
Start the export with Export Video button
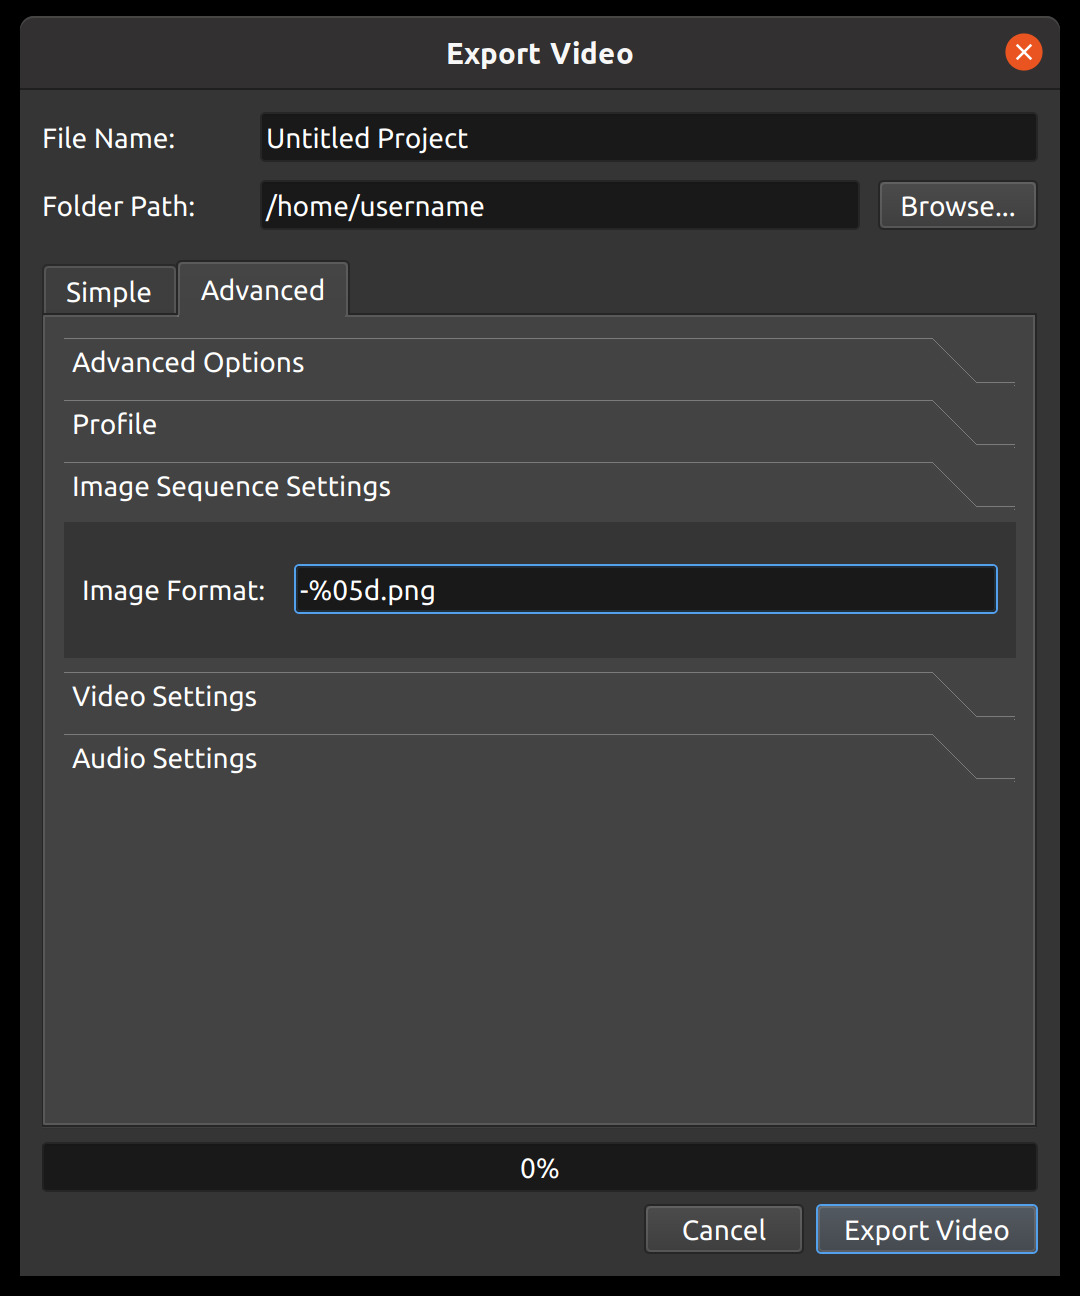926,1229
